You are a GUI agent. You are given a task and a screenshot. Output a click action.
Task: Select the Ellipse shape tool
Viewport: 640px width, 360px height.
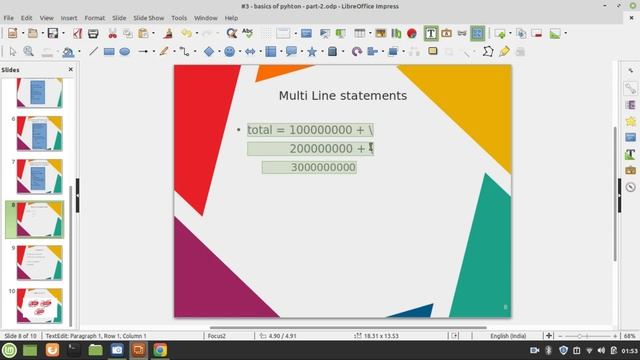[x=124, y=51]
